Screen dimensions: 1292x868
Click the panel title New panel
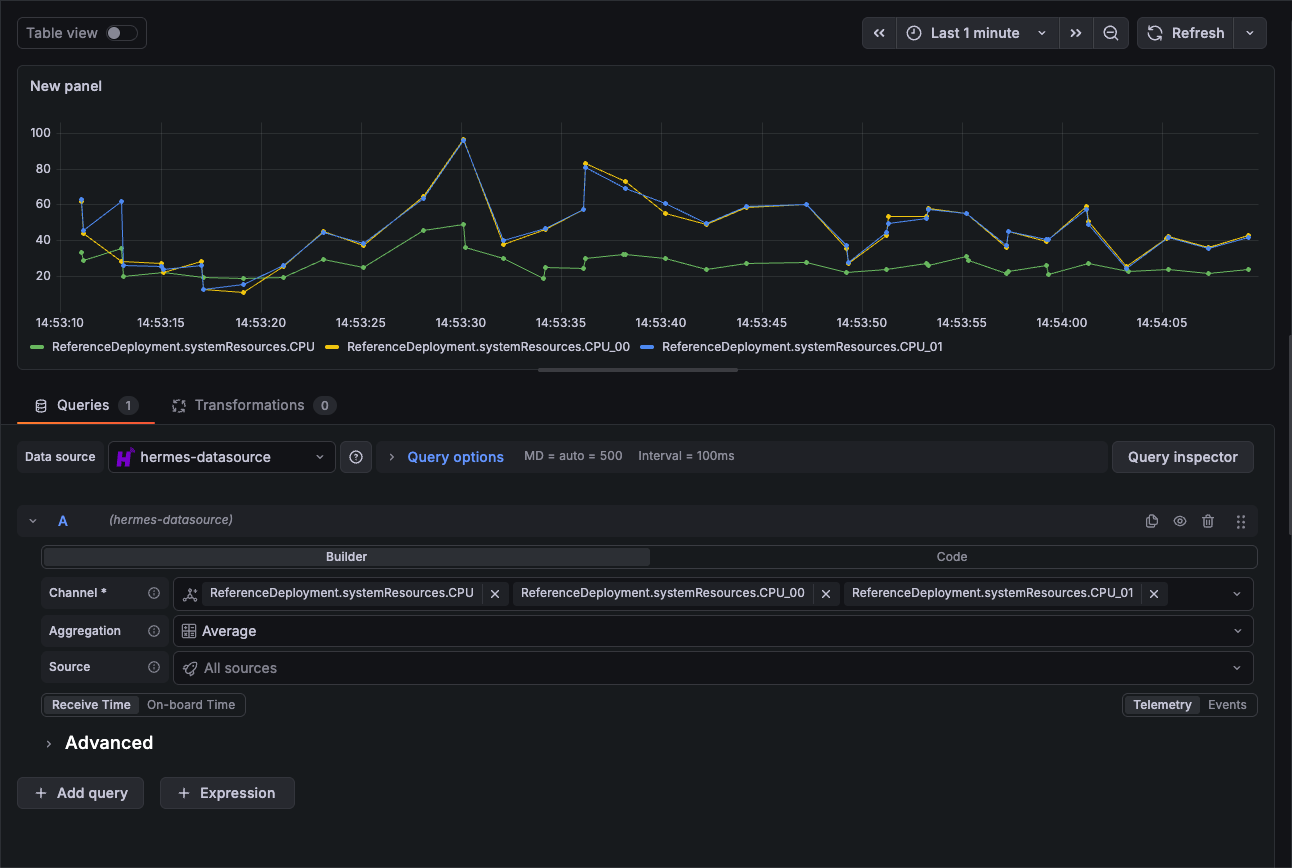click(66, 86)
